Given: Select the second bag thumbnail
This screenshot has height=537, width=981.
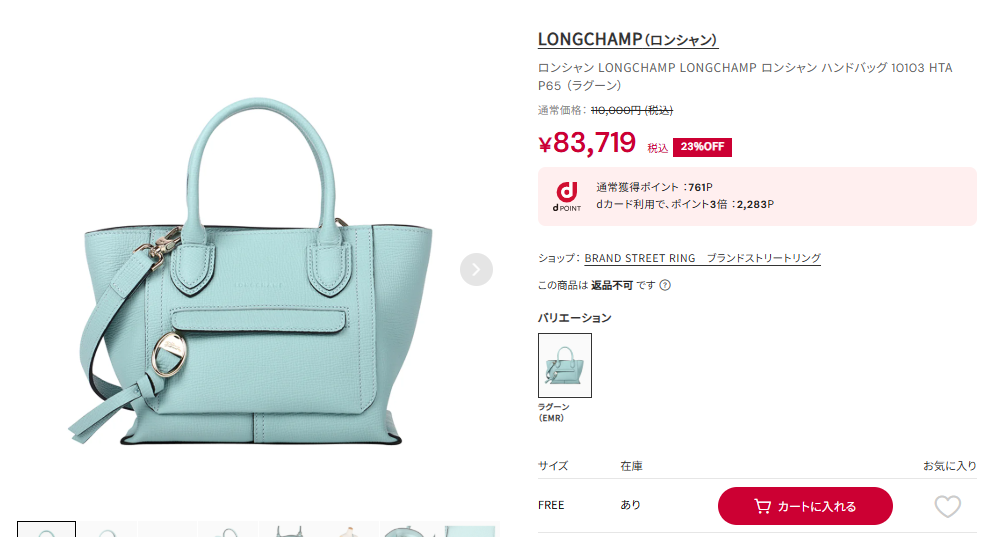Looking at the screenshot, I should coord(107,529).
